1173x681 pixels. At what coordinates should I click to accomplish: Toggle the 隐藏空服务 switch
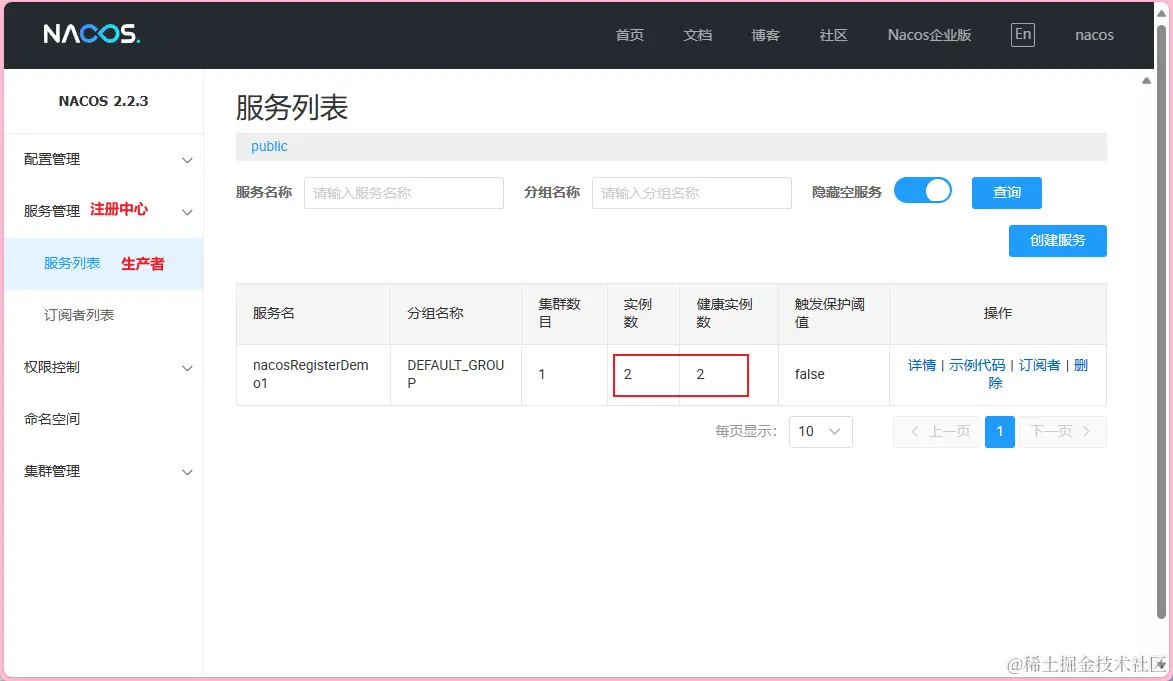(x=923, y=191)
